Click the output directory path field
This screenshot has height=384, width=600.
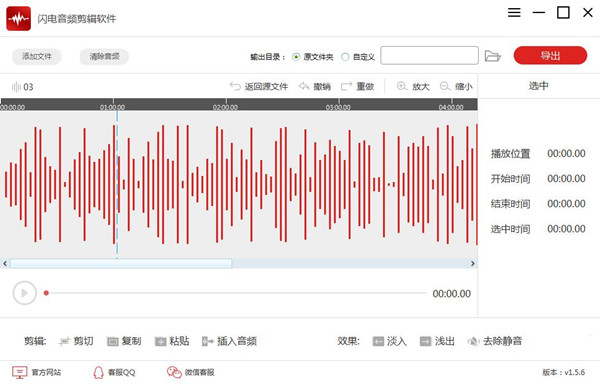[x=429, y=56]
